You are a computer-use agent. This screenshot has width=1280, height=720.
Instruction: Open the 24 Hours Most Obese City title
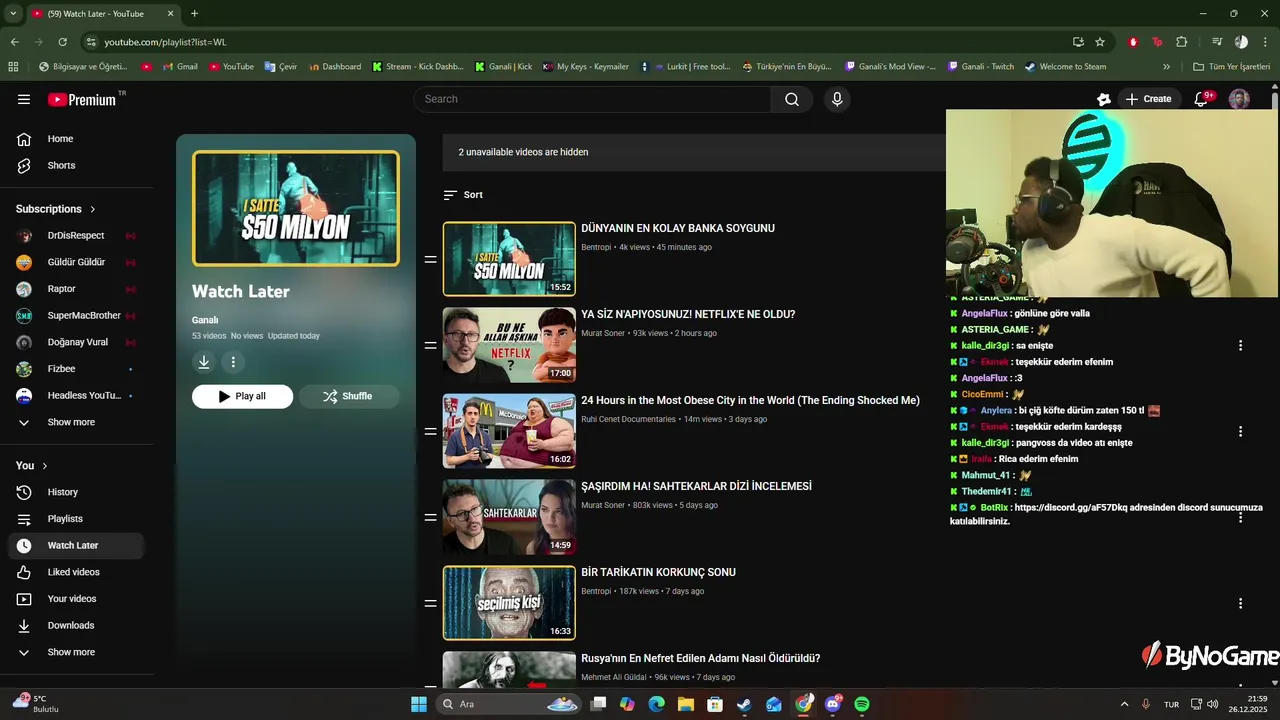point(750,400)
